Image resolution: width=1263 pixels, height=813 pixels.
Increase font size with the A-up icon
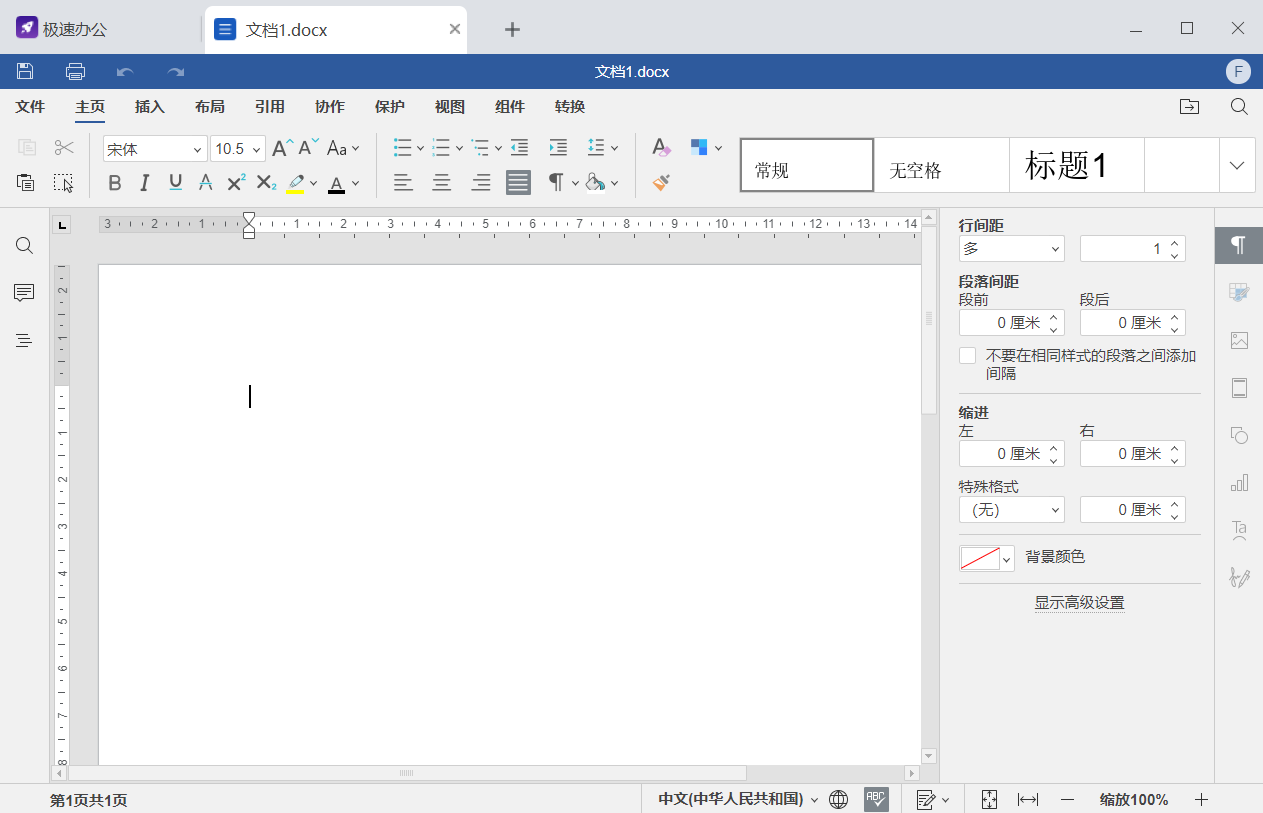point(283,148)
